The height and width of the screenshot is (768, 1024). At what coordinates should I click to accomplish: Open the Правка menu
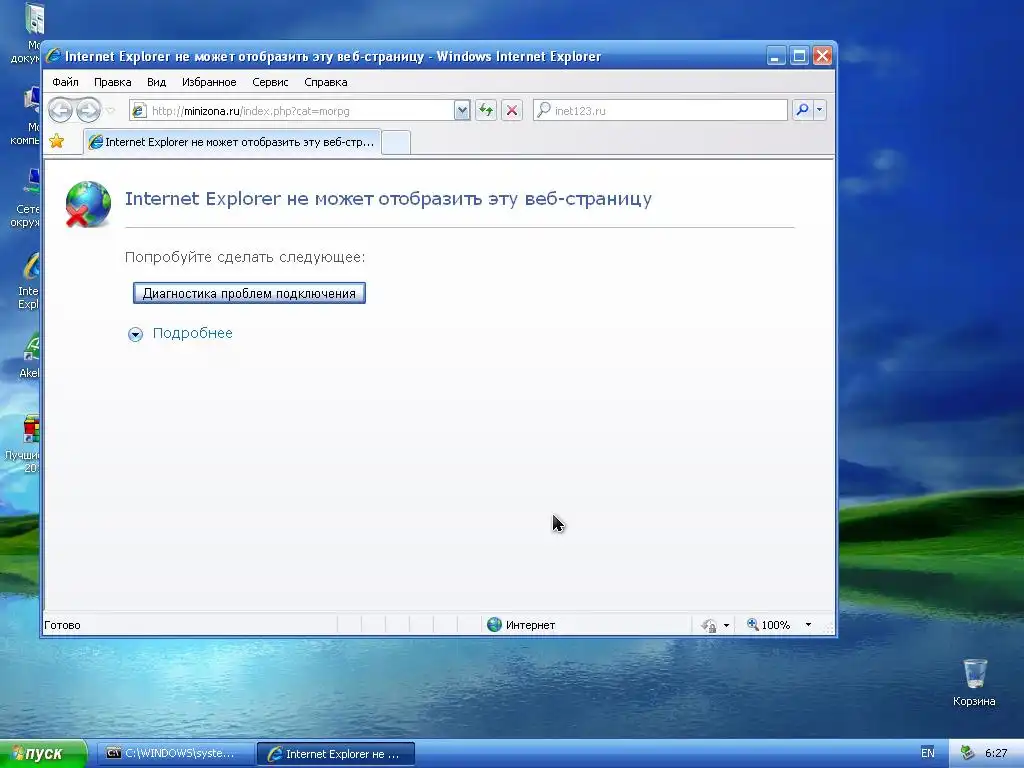[x=112, y=82]
